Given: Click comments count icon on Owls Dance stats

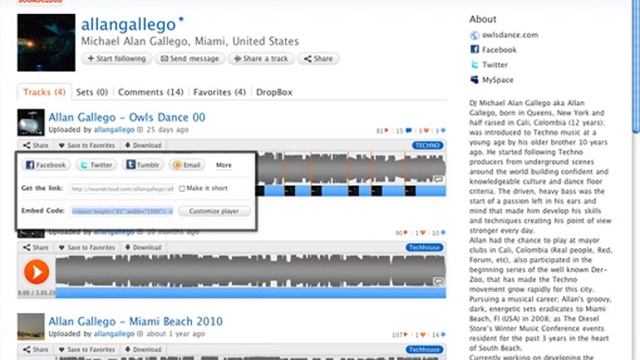Looking at the screenshot, I should click(409, 131).
